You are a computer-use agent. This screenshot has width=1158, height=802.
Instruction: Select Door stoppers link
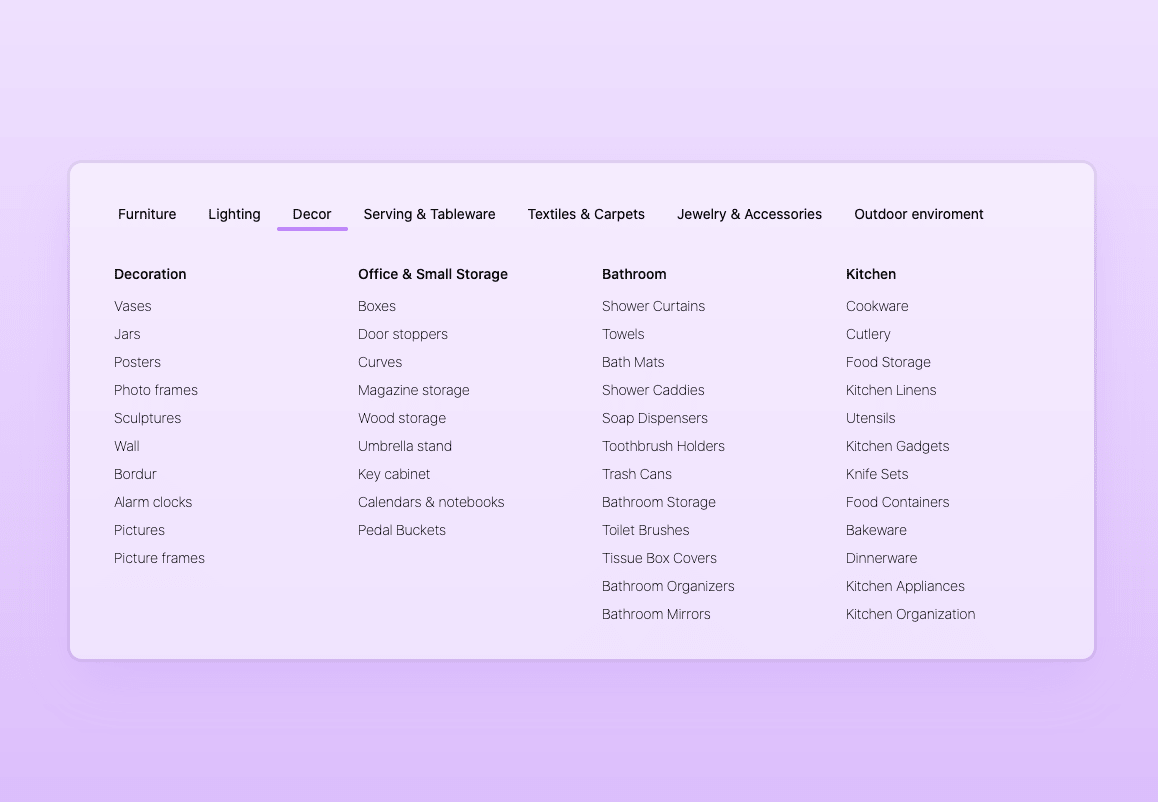(402, 334)
